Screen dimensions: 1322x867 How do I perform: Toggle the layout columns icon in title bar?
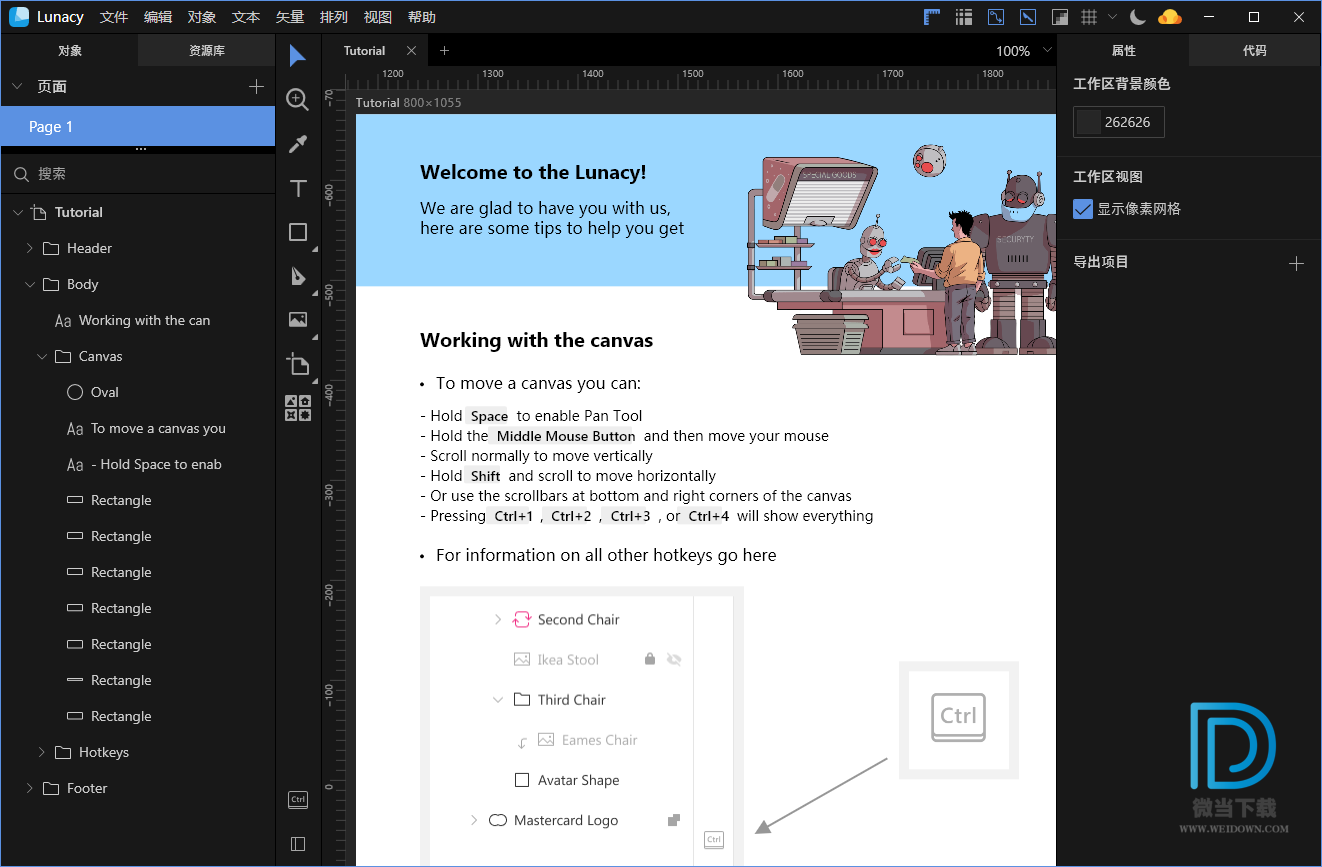point(963,17)
